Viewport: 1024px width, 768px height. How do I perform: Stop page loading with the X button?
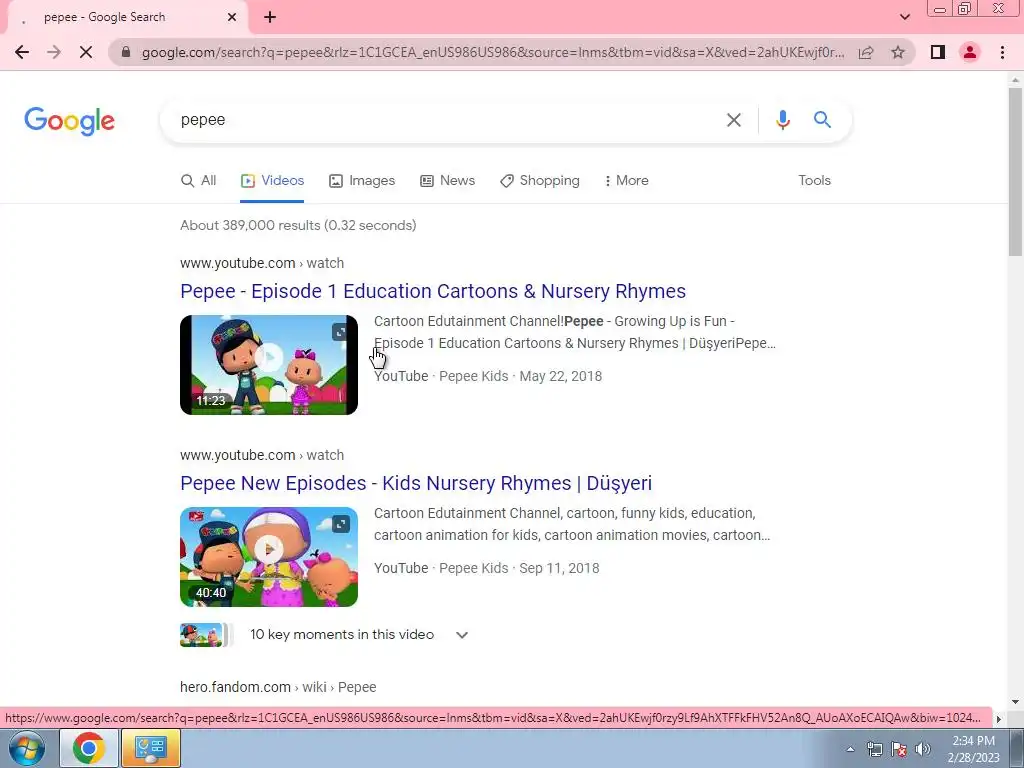86,52
